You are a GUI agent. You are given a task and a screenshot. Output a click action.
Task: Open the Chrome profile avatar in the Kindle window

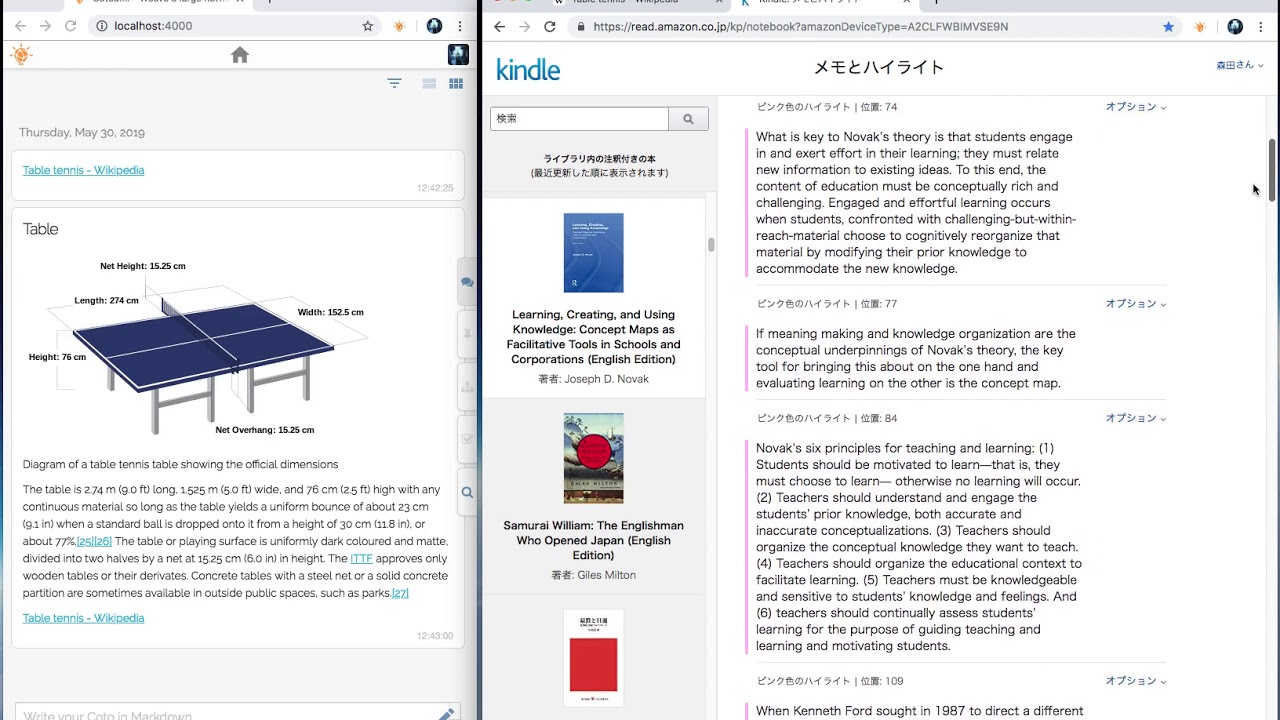[1235, 27]
